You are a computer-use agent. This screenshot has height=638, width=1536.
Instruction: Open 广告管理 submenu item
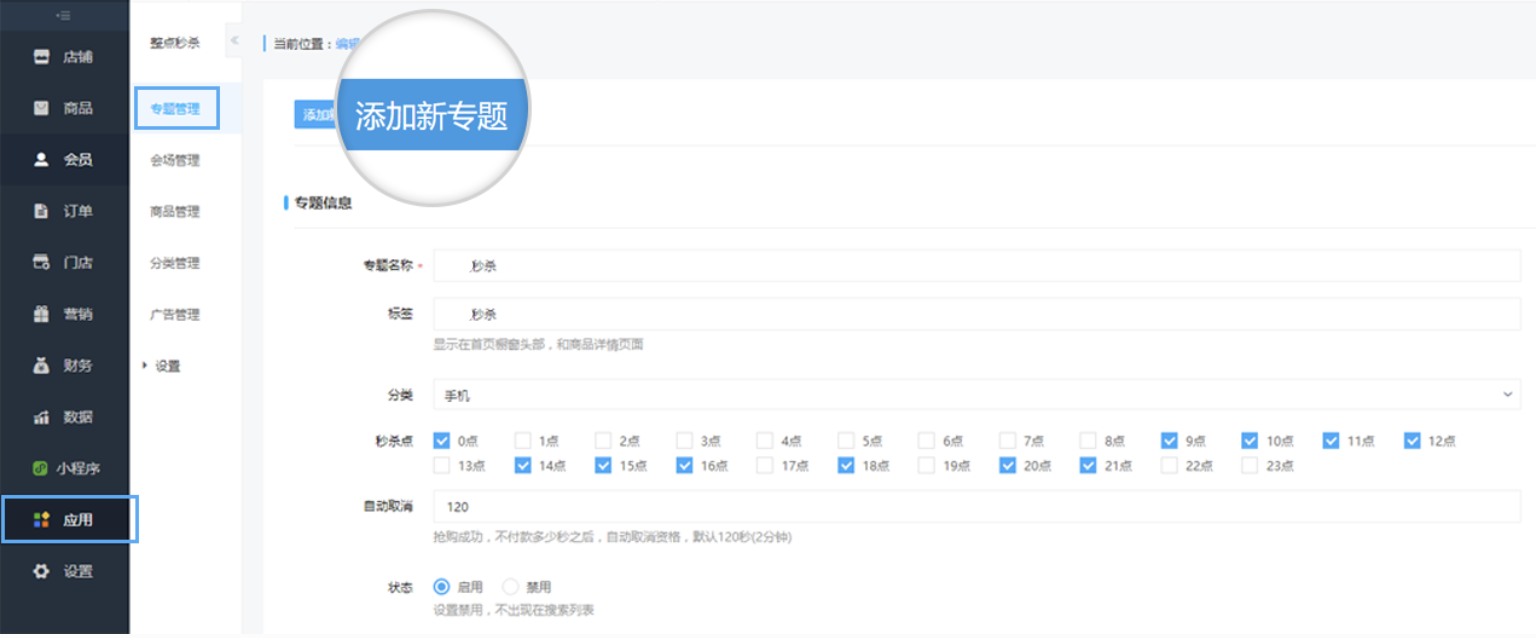click(176, 314)
